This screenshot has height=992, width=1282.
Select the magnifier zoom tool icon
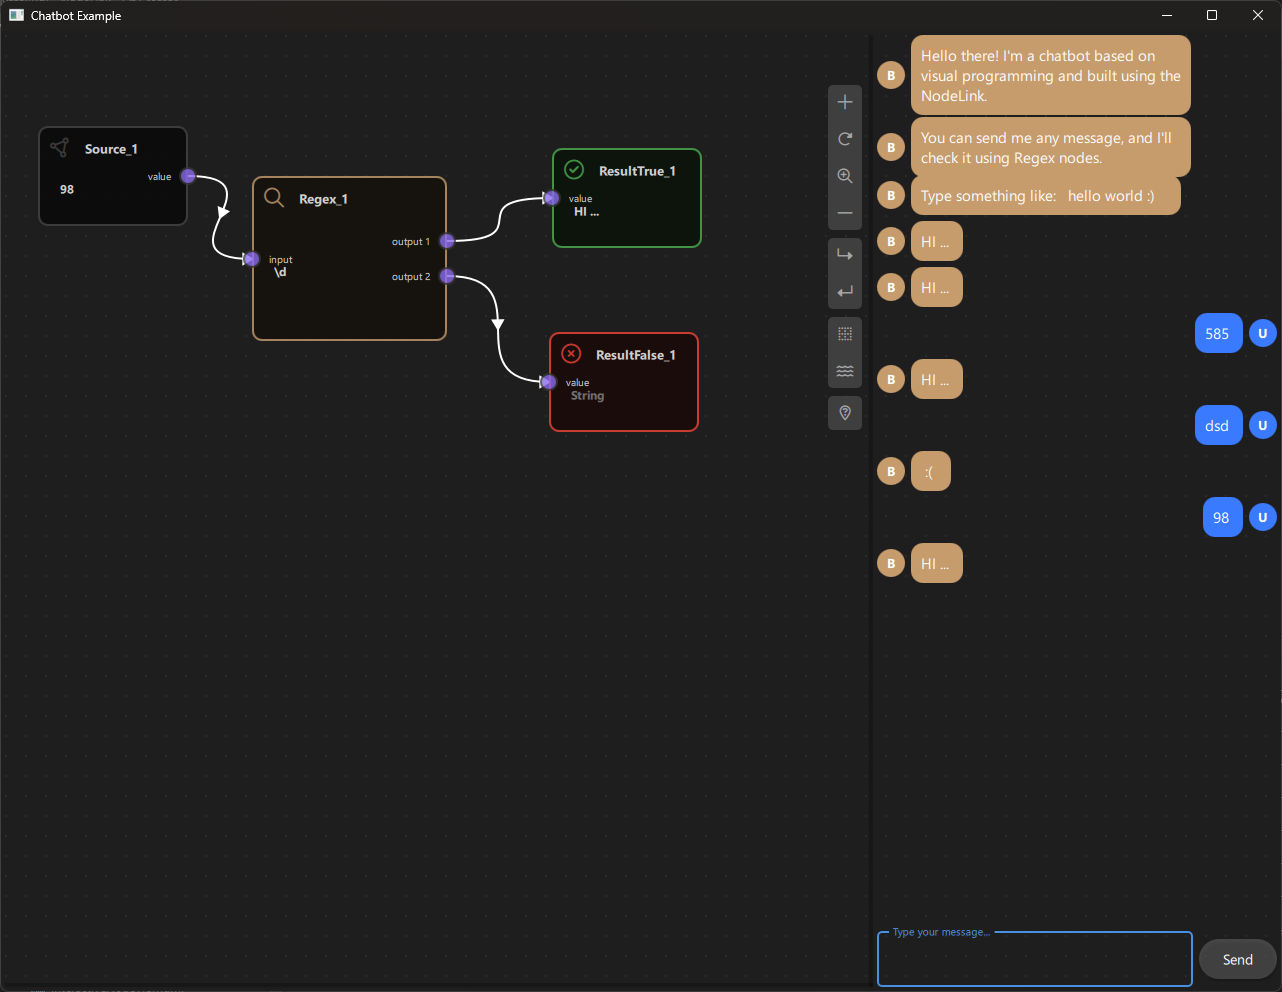[x=845, y=175]
